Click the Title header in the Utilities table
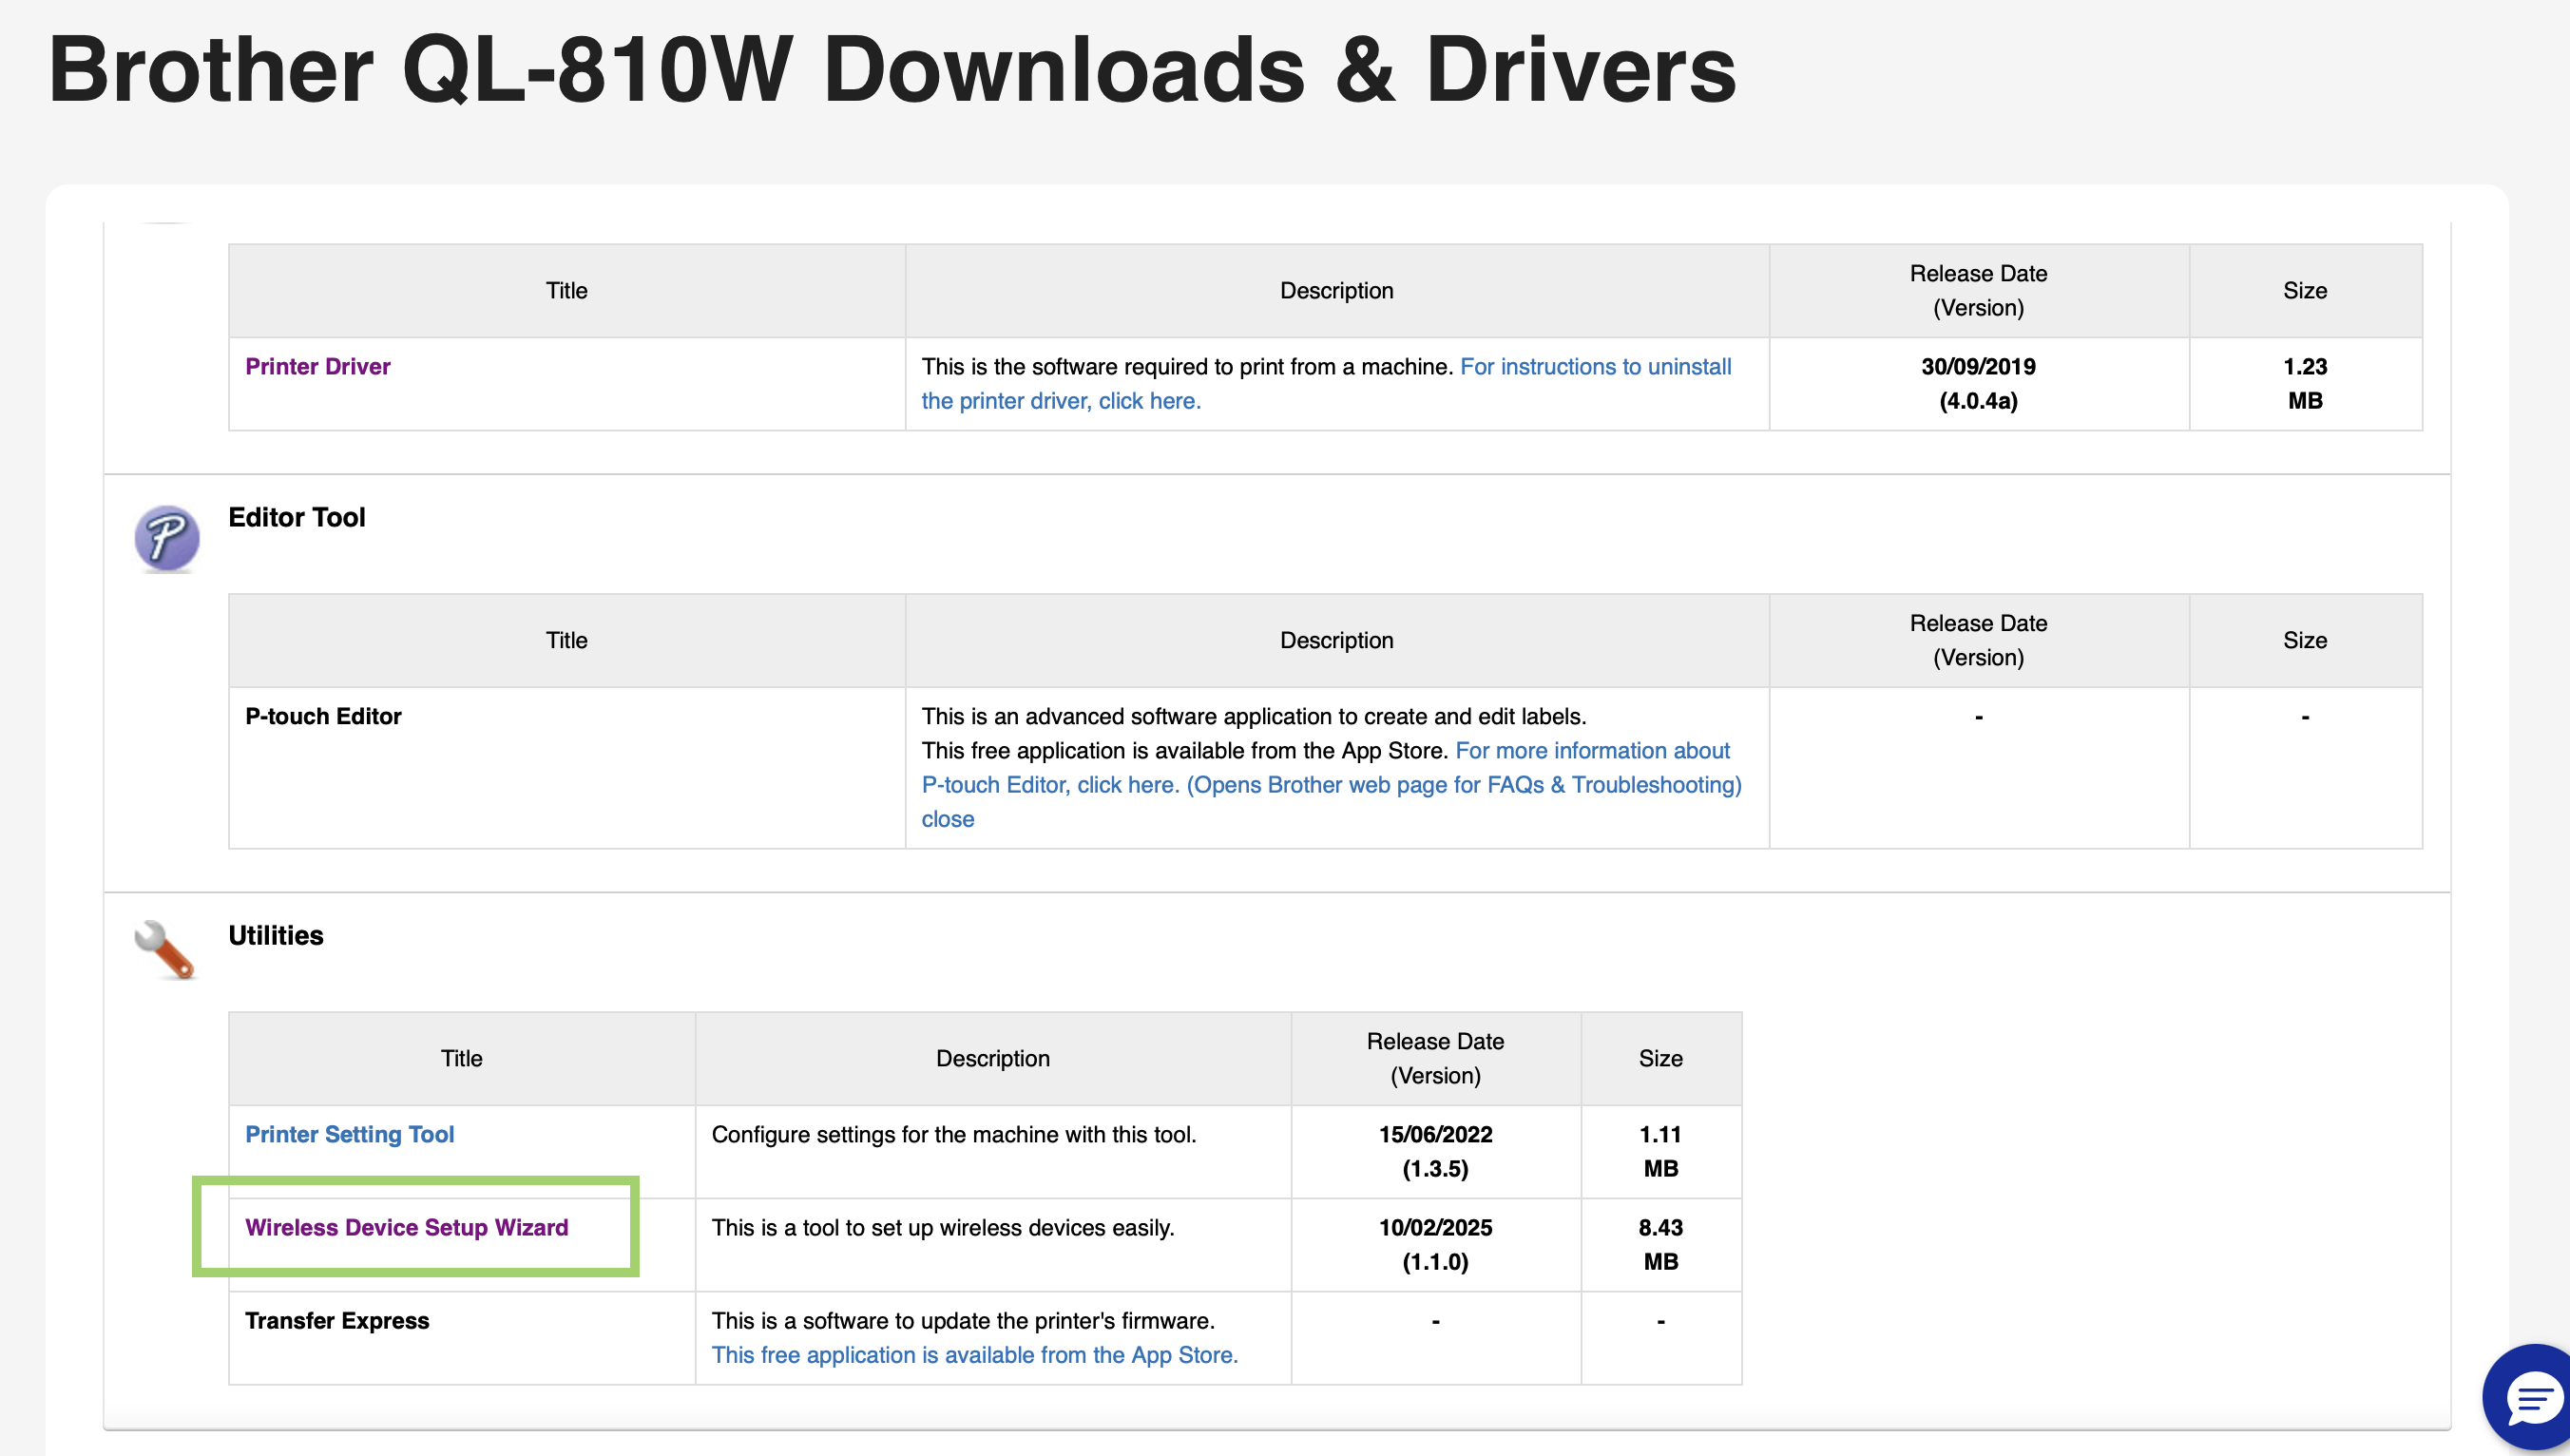 (461, 1058)
